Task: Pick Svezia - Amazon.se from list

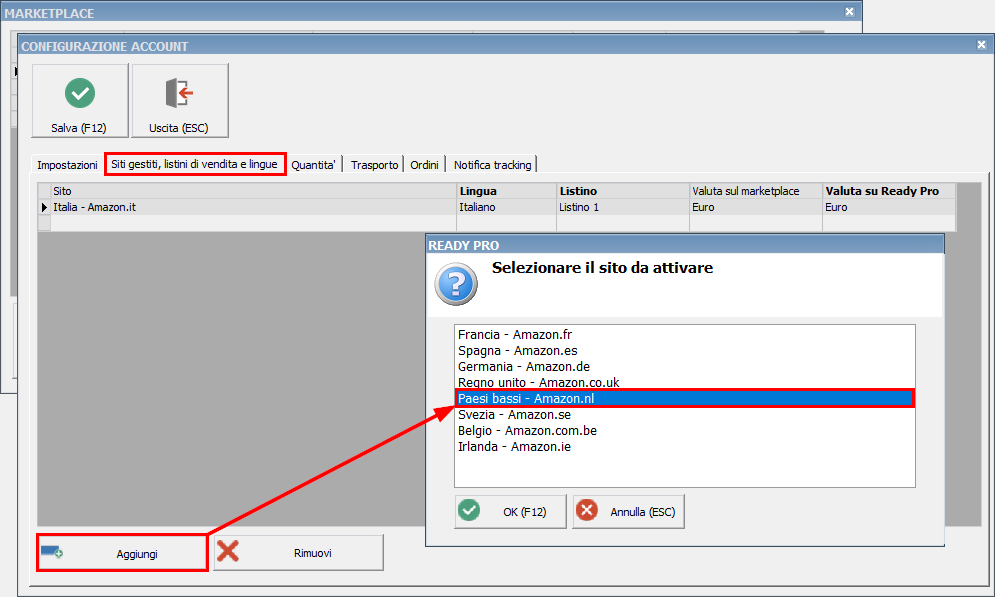Action: point(685,414)
